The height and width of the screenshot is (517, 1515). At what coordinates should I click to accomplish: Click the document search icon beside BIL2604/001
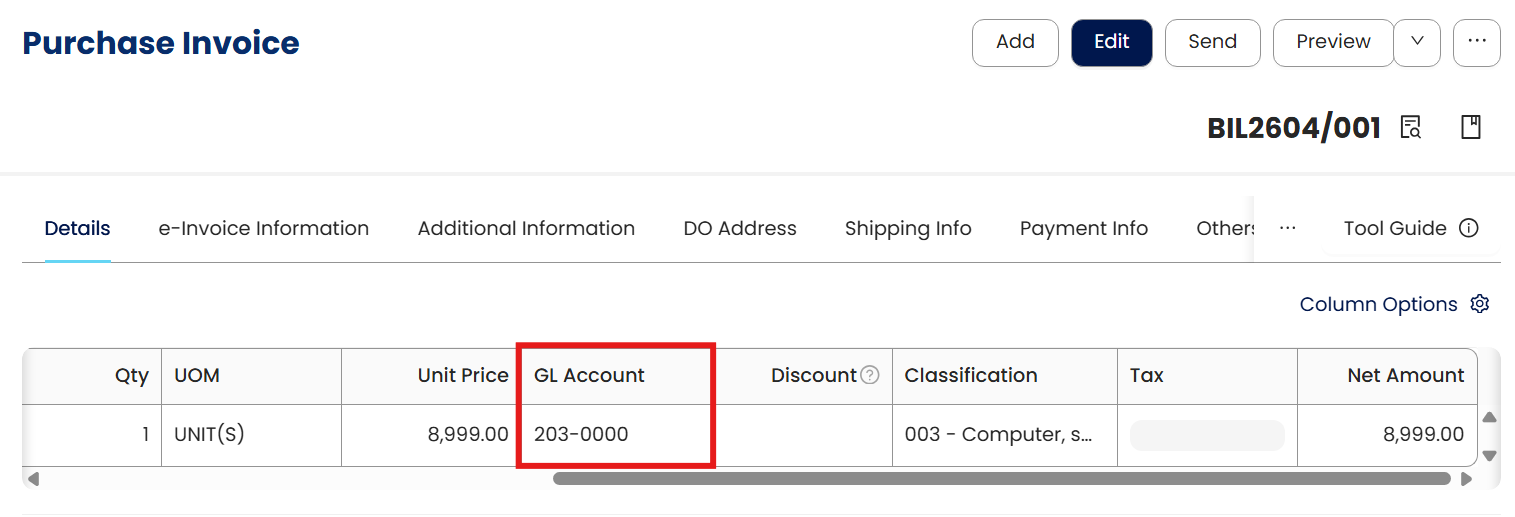1411,128
